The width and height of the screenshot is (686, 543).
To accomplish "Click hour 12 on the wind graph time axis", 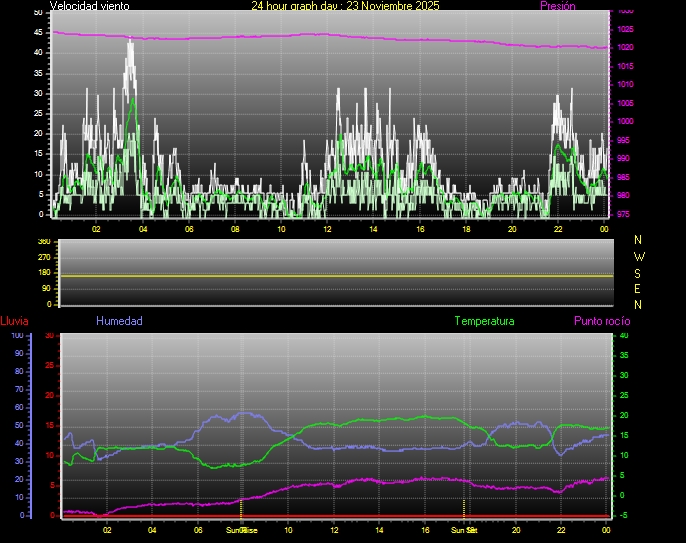I will (326, 228).
